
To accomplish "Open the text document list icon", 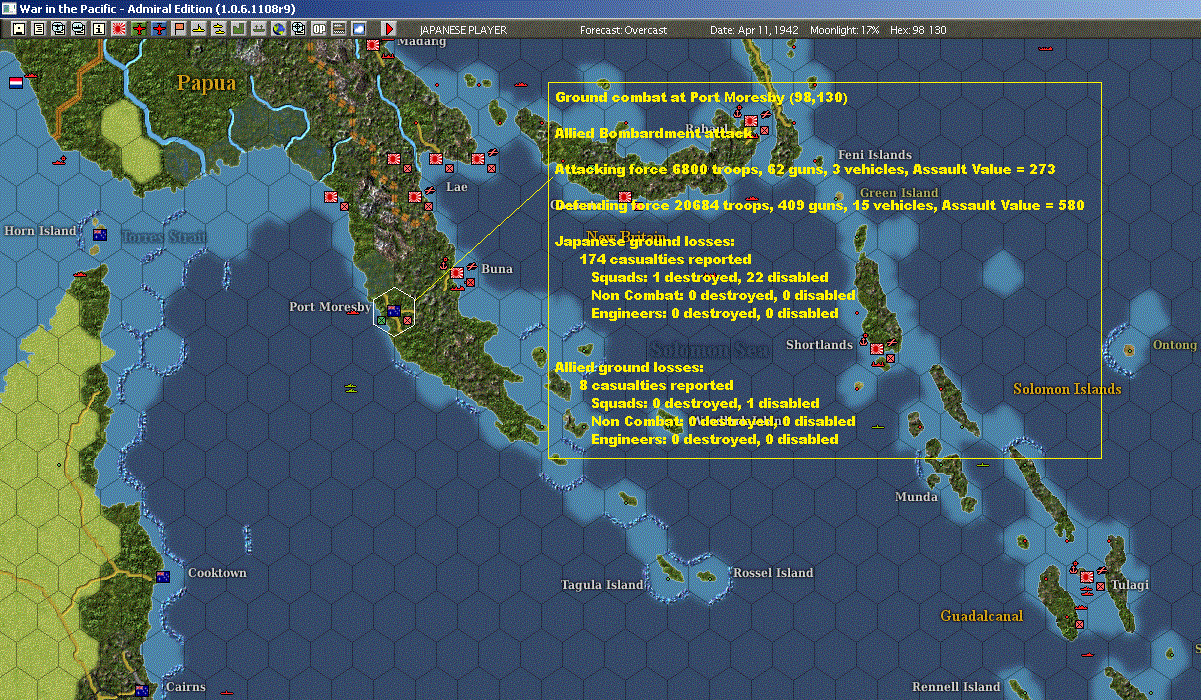I will coord(39,29).
